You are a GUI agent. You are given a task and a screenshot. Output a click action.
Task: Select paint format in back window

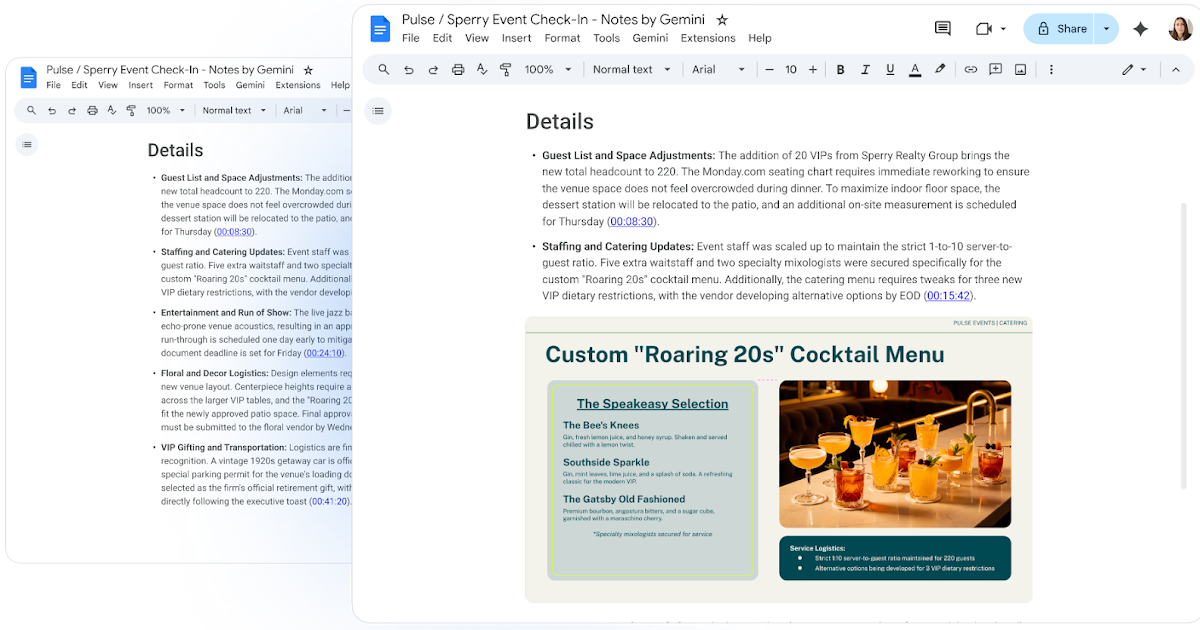131,111
